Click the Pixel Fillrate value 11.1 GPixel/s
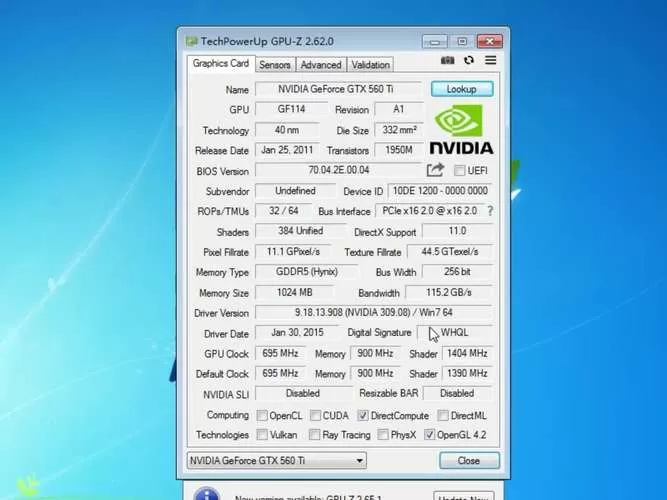Screen dimensions: 667x500 pyautogui.click(x=293, y=251)
